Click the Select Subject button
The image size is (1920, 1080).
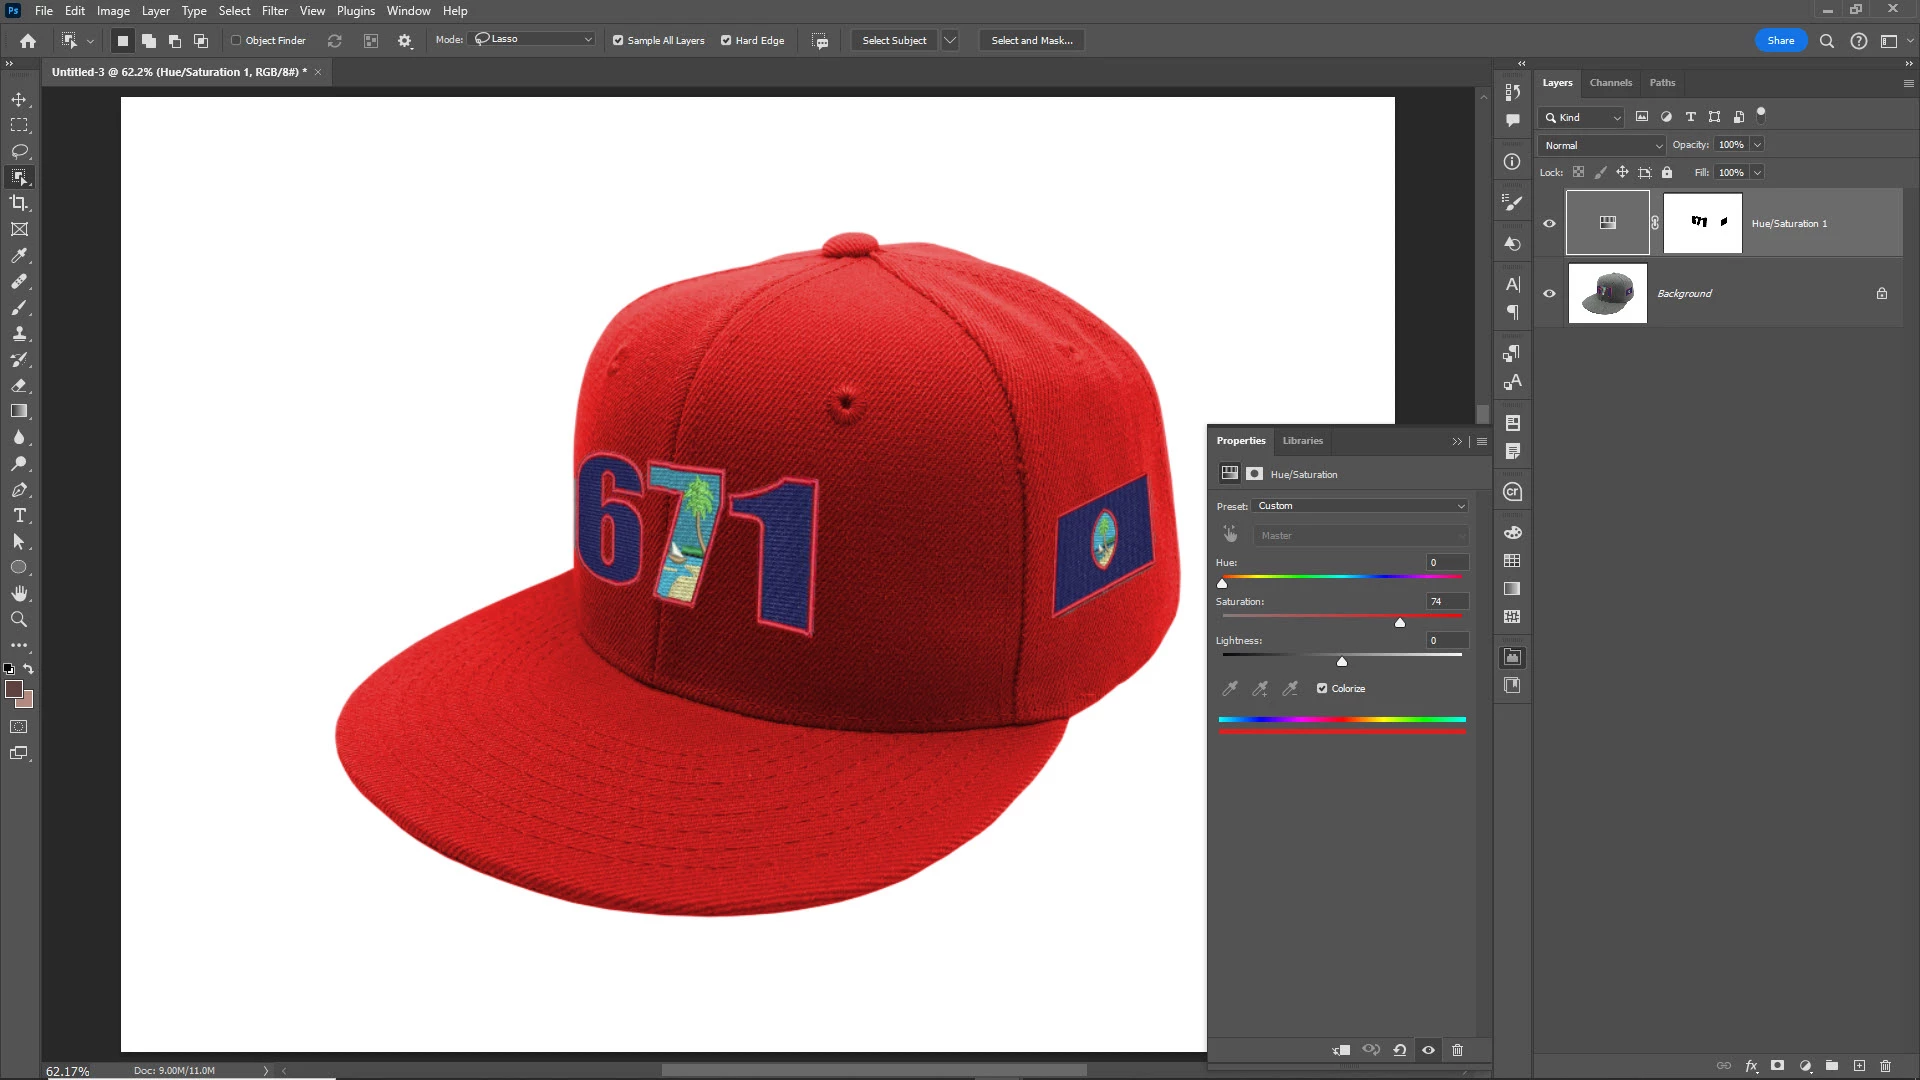[894, 41]
